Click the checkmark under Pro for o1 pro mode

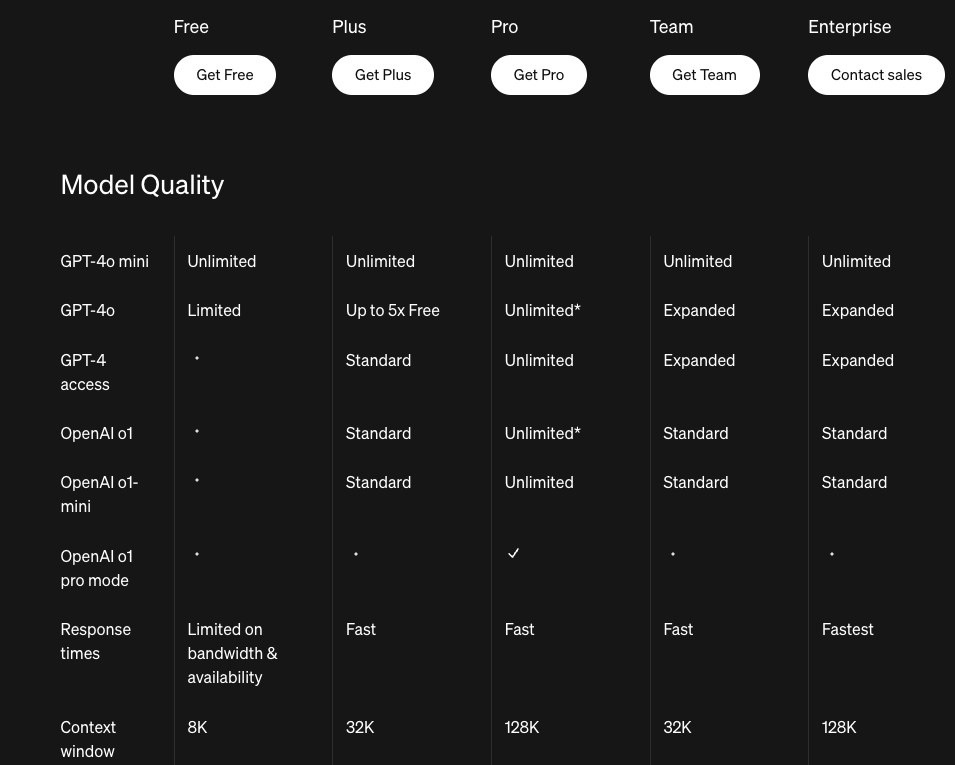pyautogui.click(x=513, y=553)
